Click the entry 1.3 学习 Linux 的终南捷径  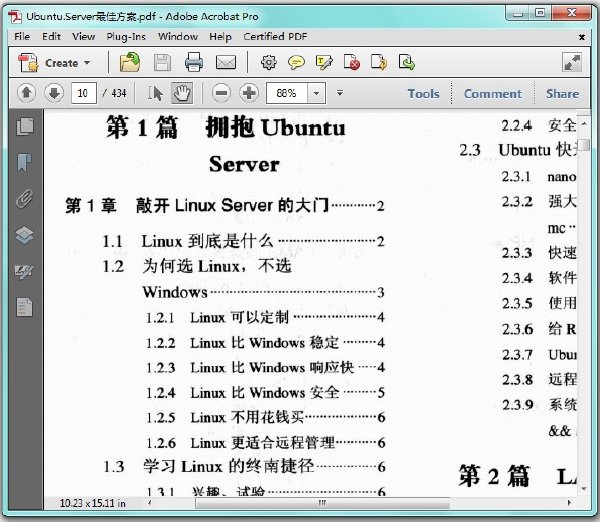coord(244,467)
